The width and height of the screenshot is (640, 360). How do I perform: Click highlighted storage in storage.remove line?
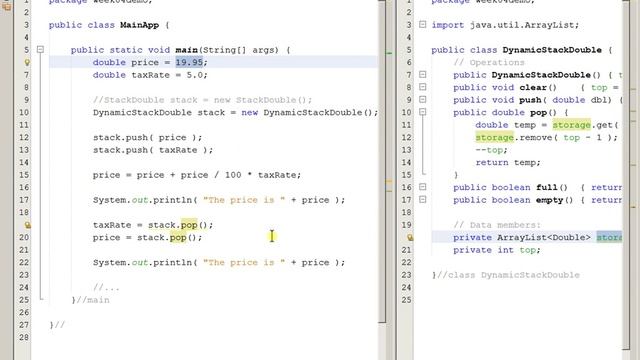coord(494,138)
